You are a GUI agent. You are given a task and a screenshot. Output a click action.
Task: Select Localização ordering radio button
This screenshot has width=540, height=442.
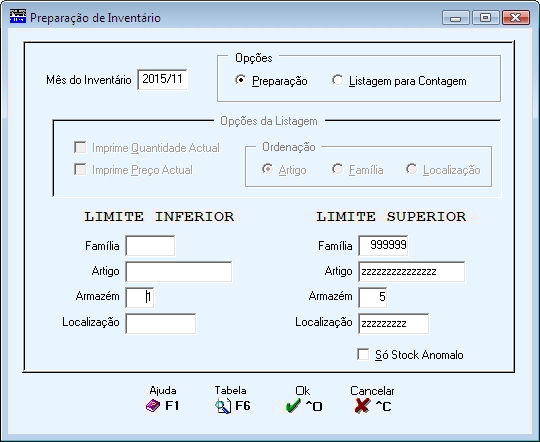(x=412, y=169)
